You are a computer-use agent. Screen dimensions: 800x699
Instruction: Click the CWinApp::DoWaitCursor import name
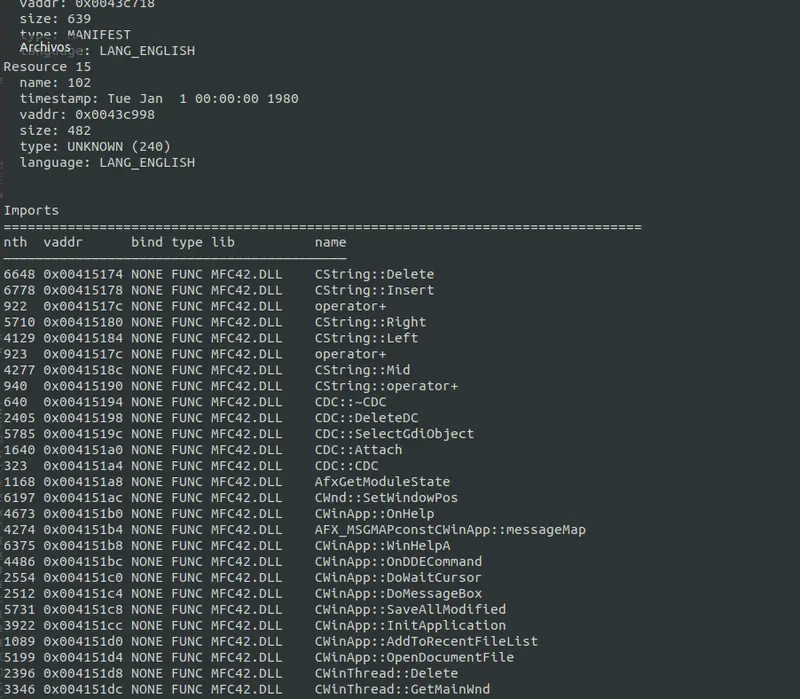(x=398, y=578)
